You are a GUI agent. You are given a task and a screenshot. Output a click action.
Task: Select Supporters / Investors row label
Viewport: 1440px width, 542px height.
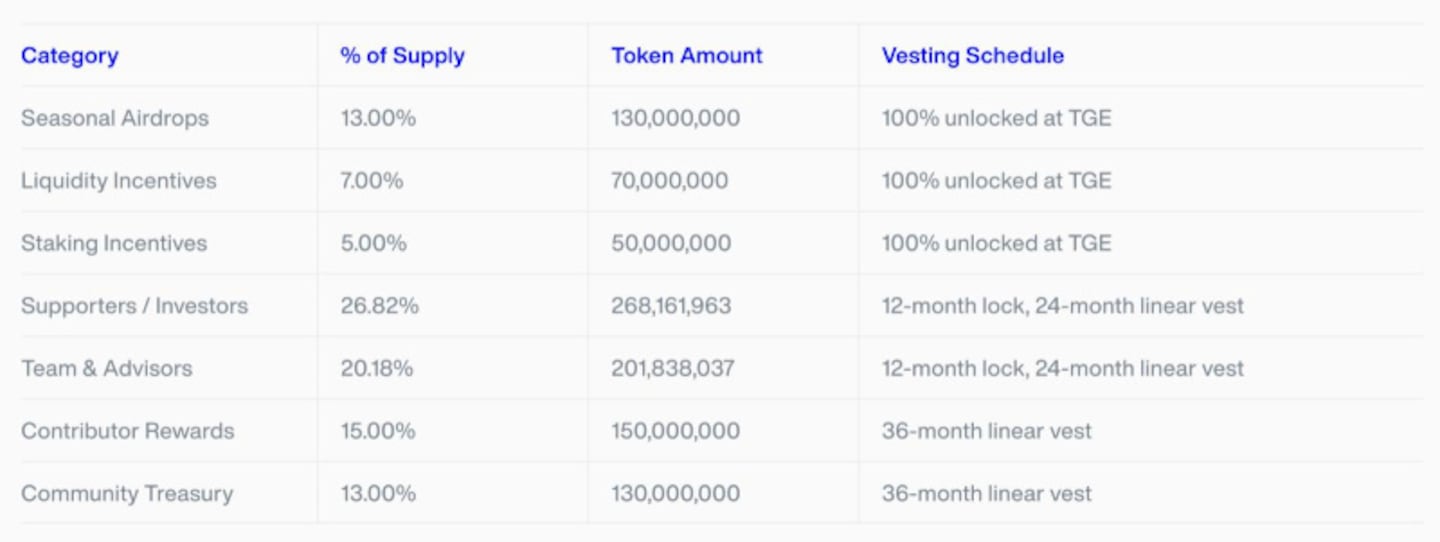134,306
